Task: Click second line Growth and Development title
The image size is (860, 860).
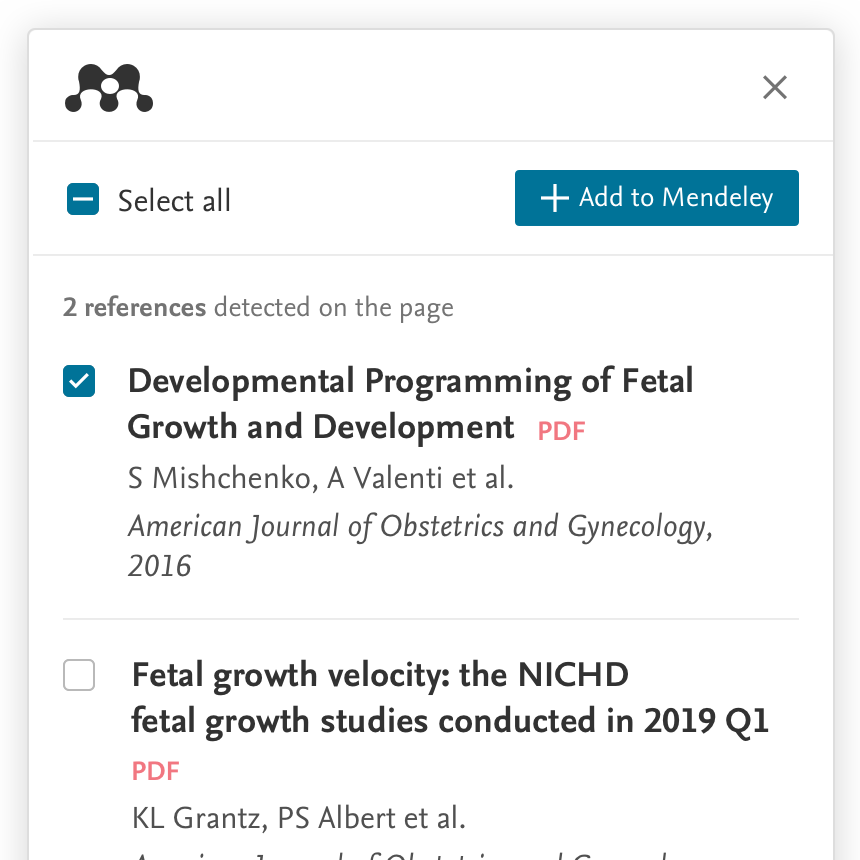Action: pos(321,427)
